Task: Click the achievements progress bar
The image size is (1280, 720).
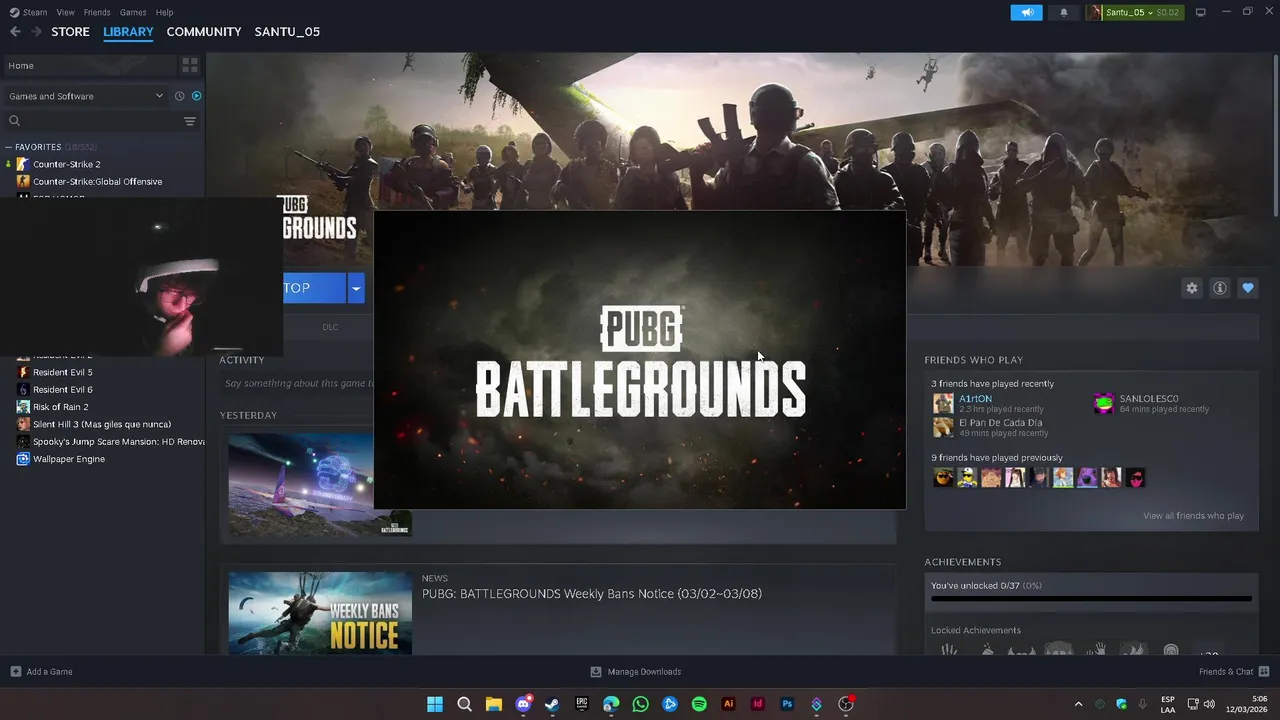Action: 1091,599
